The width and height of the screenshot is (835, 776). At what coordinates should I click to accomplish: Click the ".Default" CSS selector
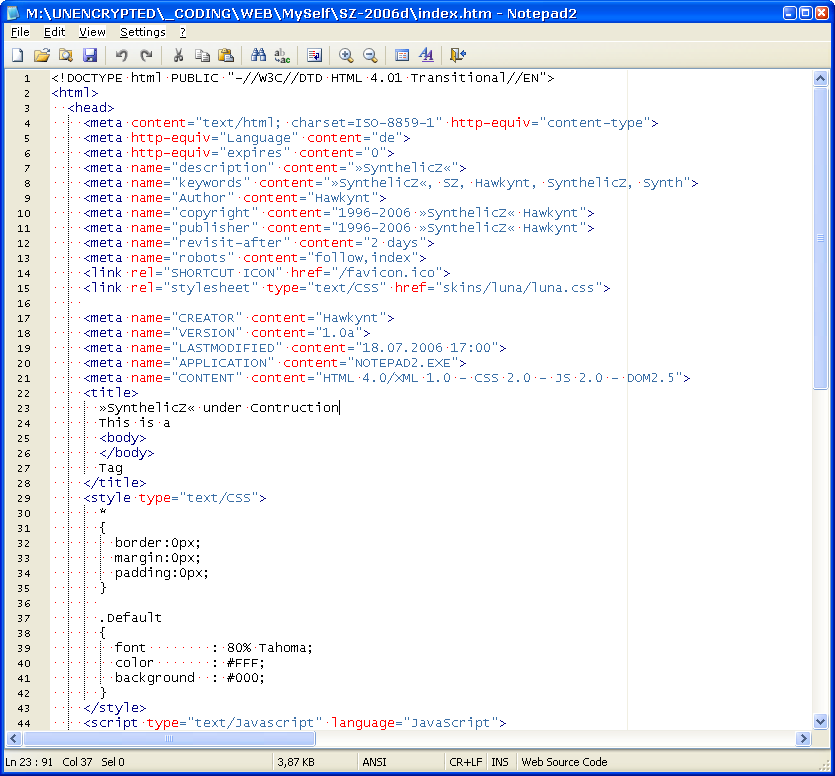pyautogui.click(x=130, y=618)
